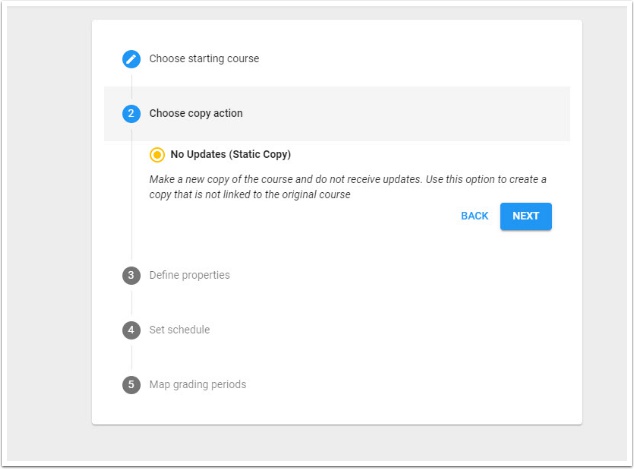
Task: Click the empty right side of highlighted step 2 row
Action: pos(450,114)
